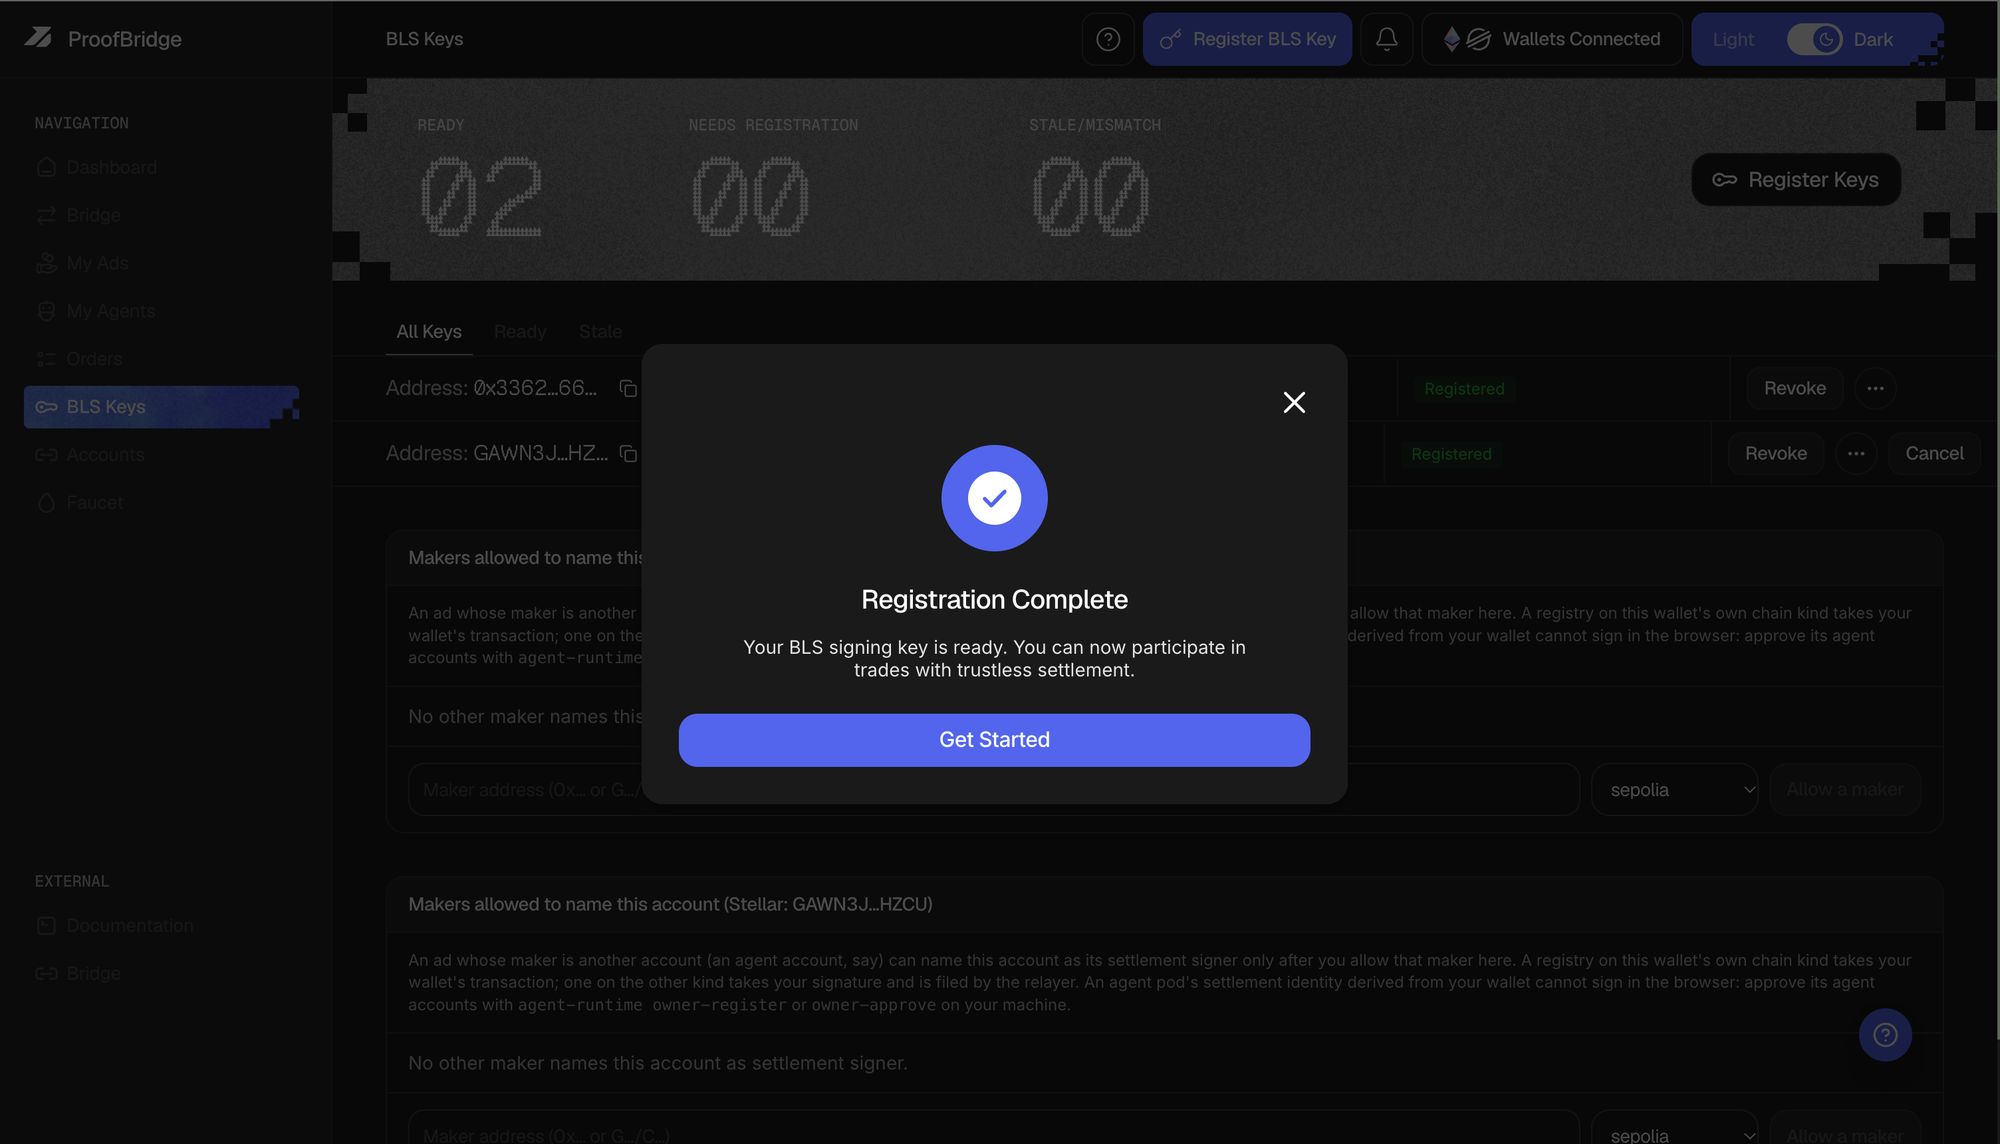This screenshot has height=1144, width=2000.
Task: Select the BLS Keys page title
Action: 424,39
